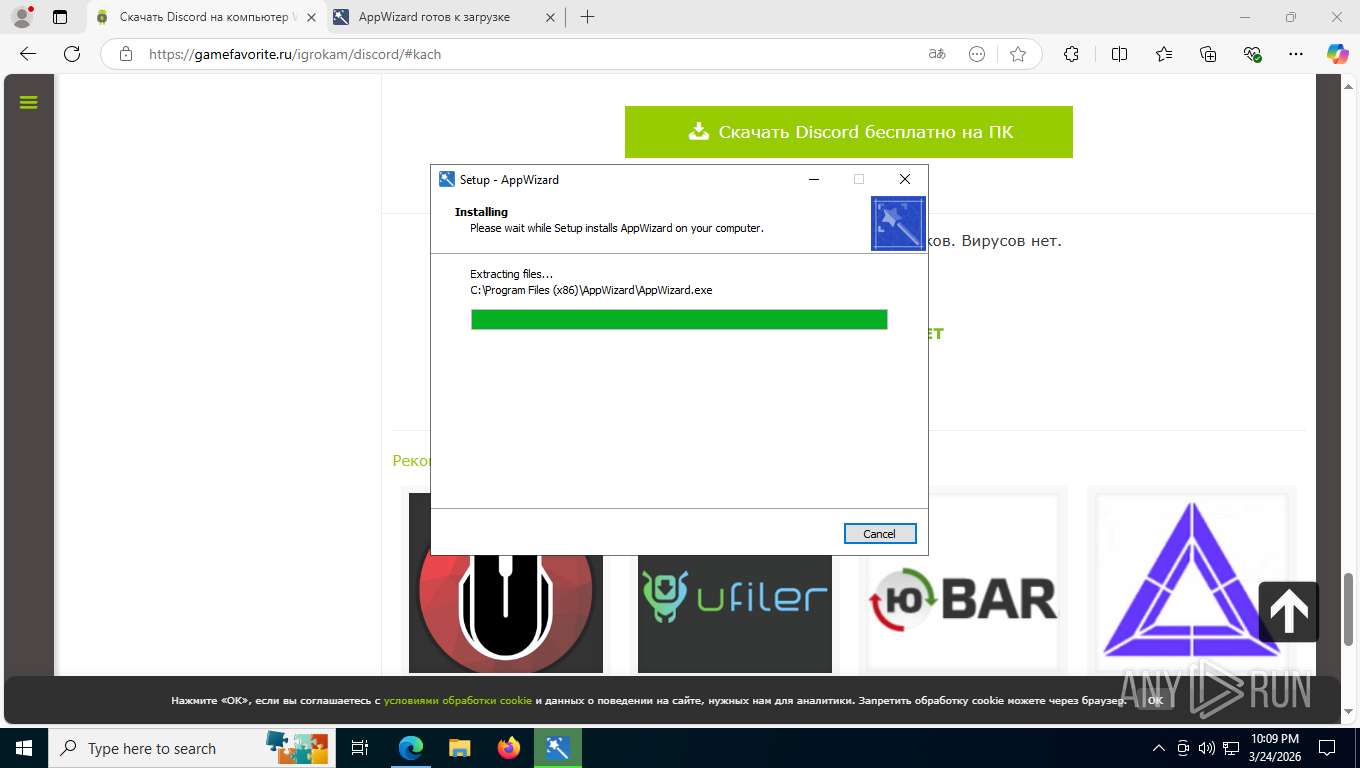View site information lock icon
The width and height of the screenshot is (1360, 768).
(x=126, y=54)
